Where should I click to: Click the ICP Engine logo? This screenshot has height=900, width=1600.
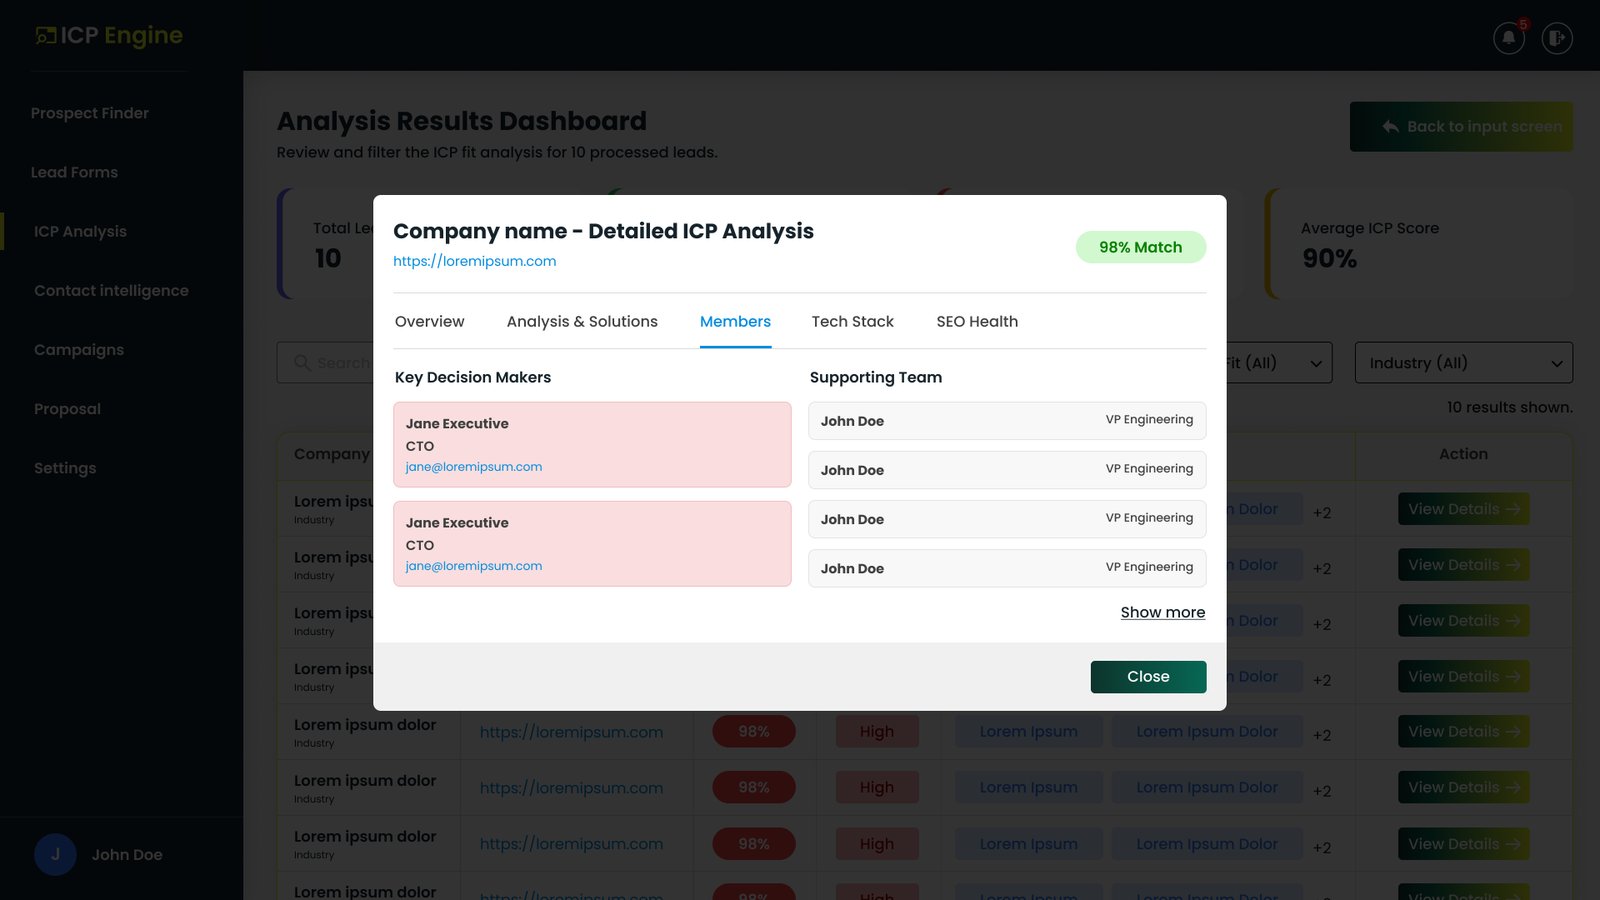109,36
